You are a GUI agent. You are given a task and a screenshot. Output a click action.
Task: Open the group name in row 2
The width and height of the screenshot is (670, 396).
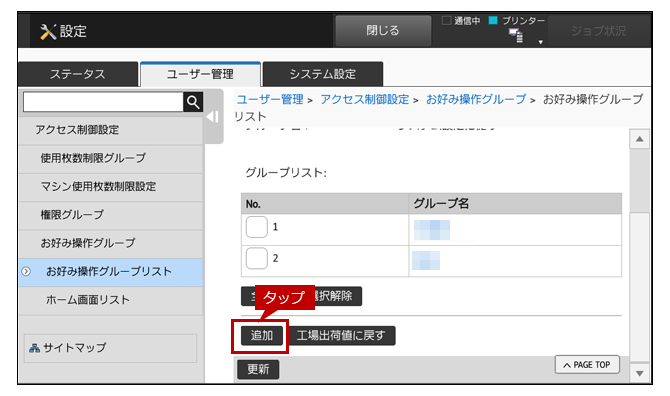tap(426, 261)
